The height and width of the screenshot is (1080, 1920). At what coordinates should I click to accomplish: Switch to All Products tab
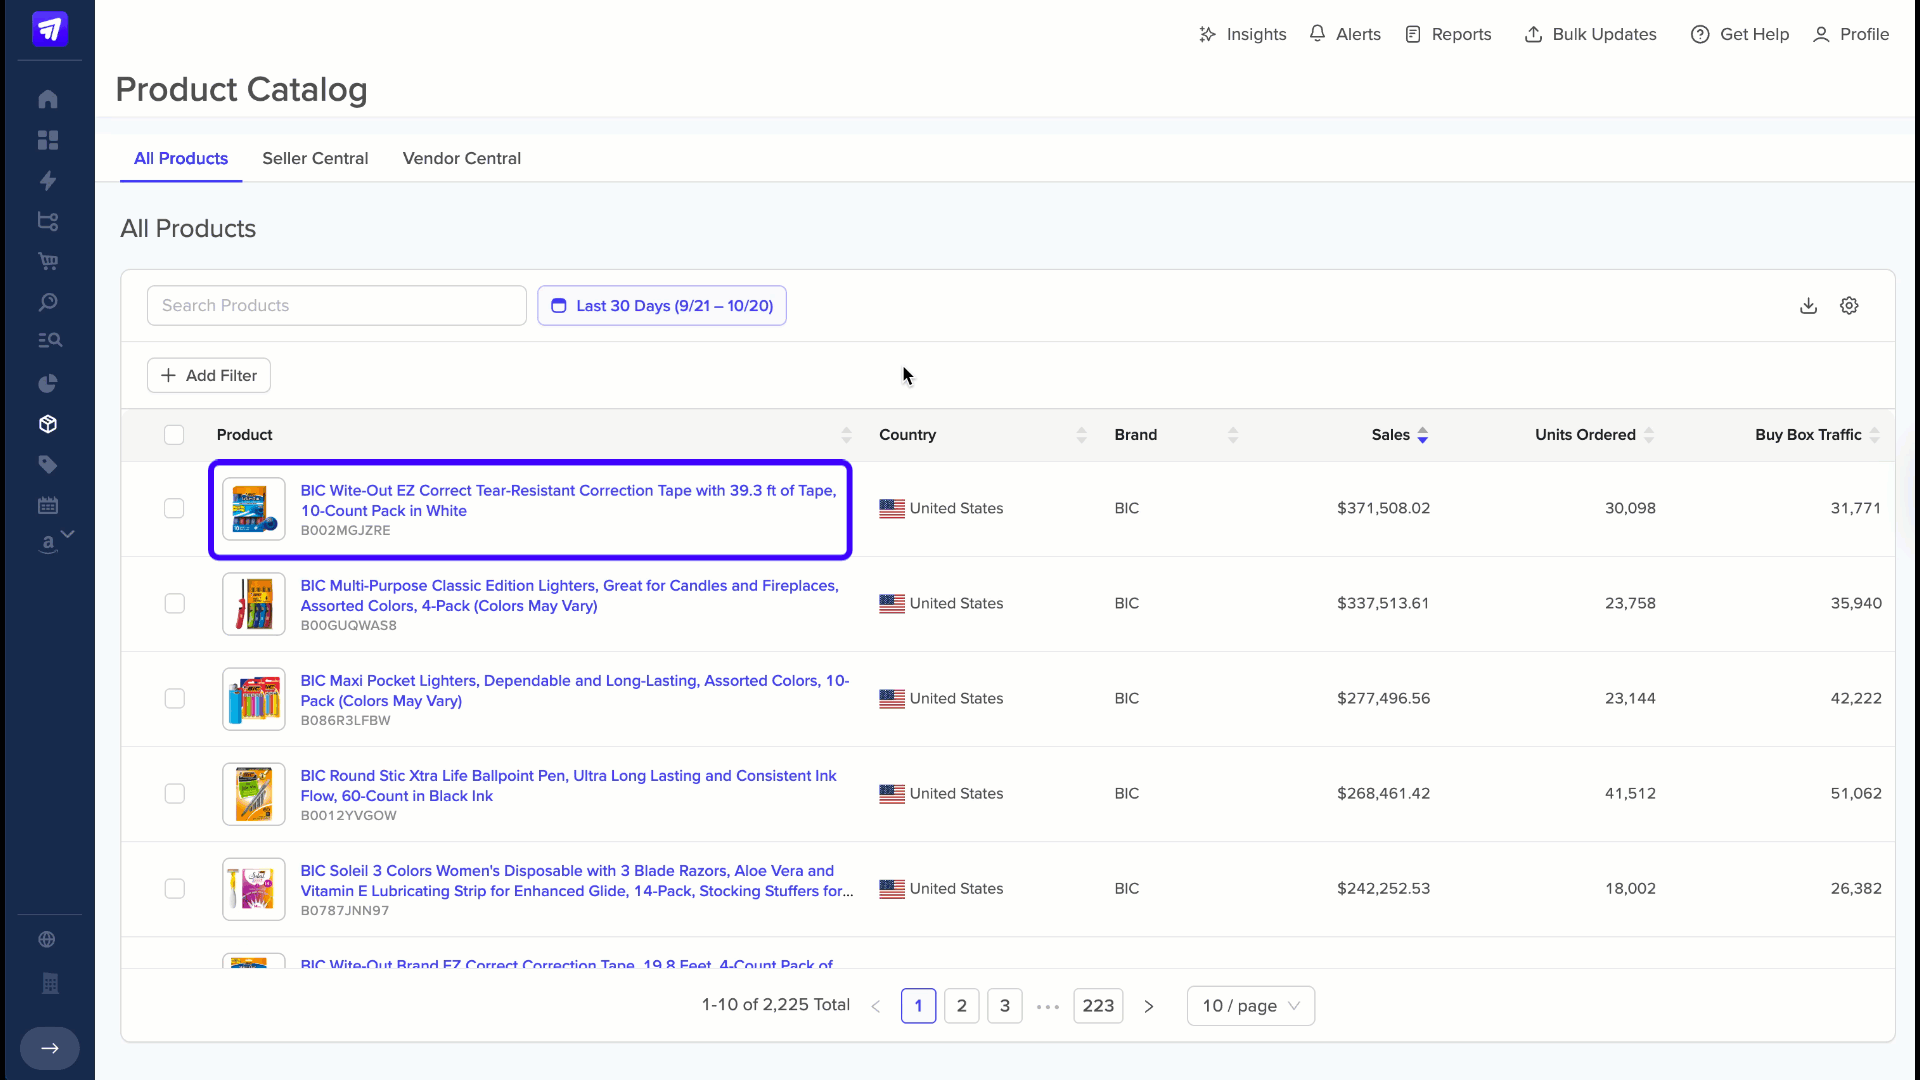[181, 158]
